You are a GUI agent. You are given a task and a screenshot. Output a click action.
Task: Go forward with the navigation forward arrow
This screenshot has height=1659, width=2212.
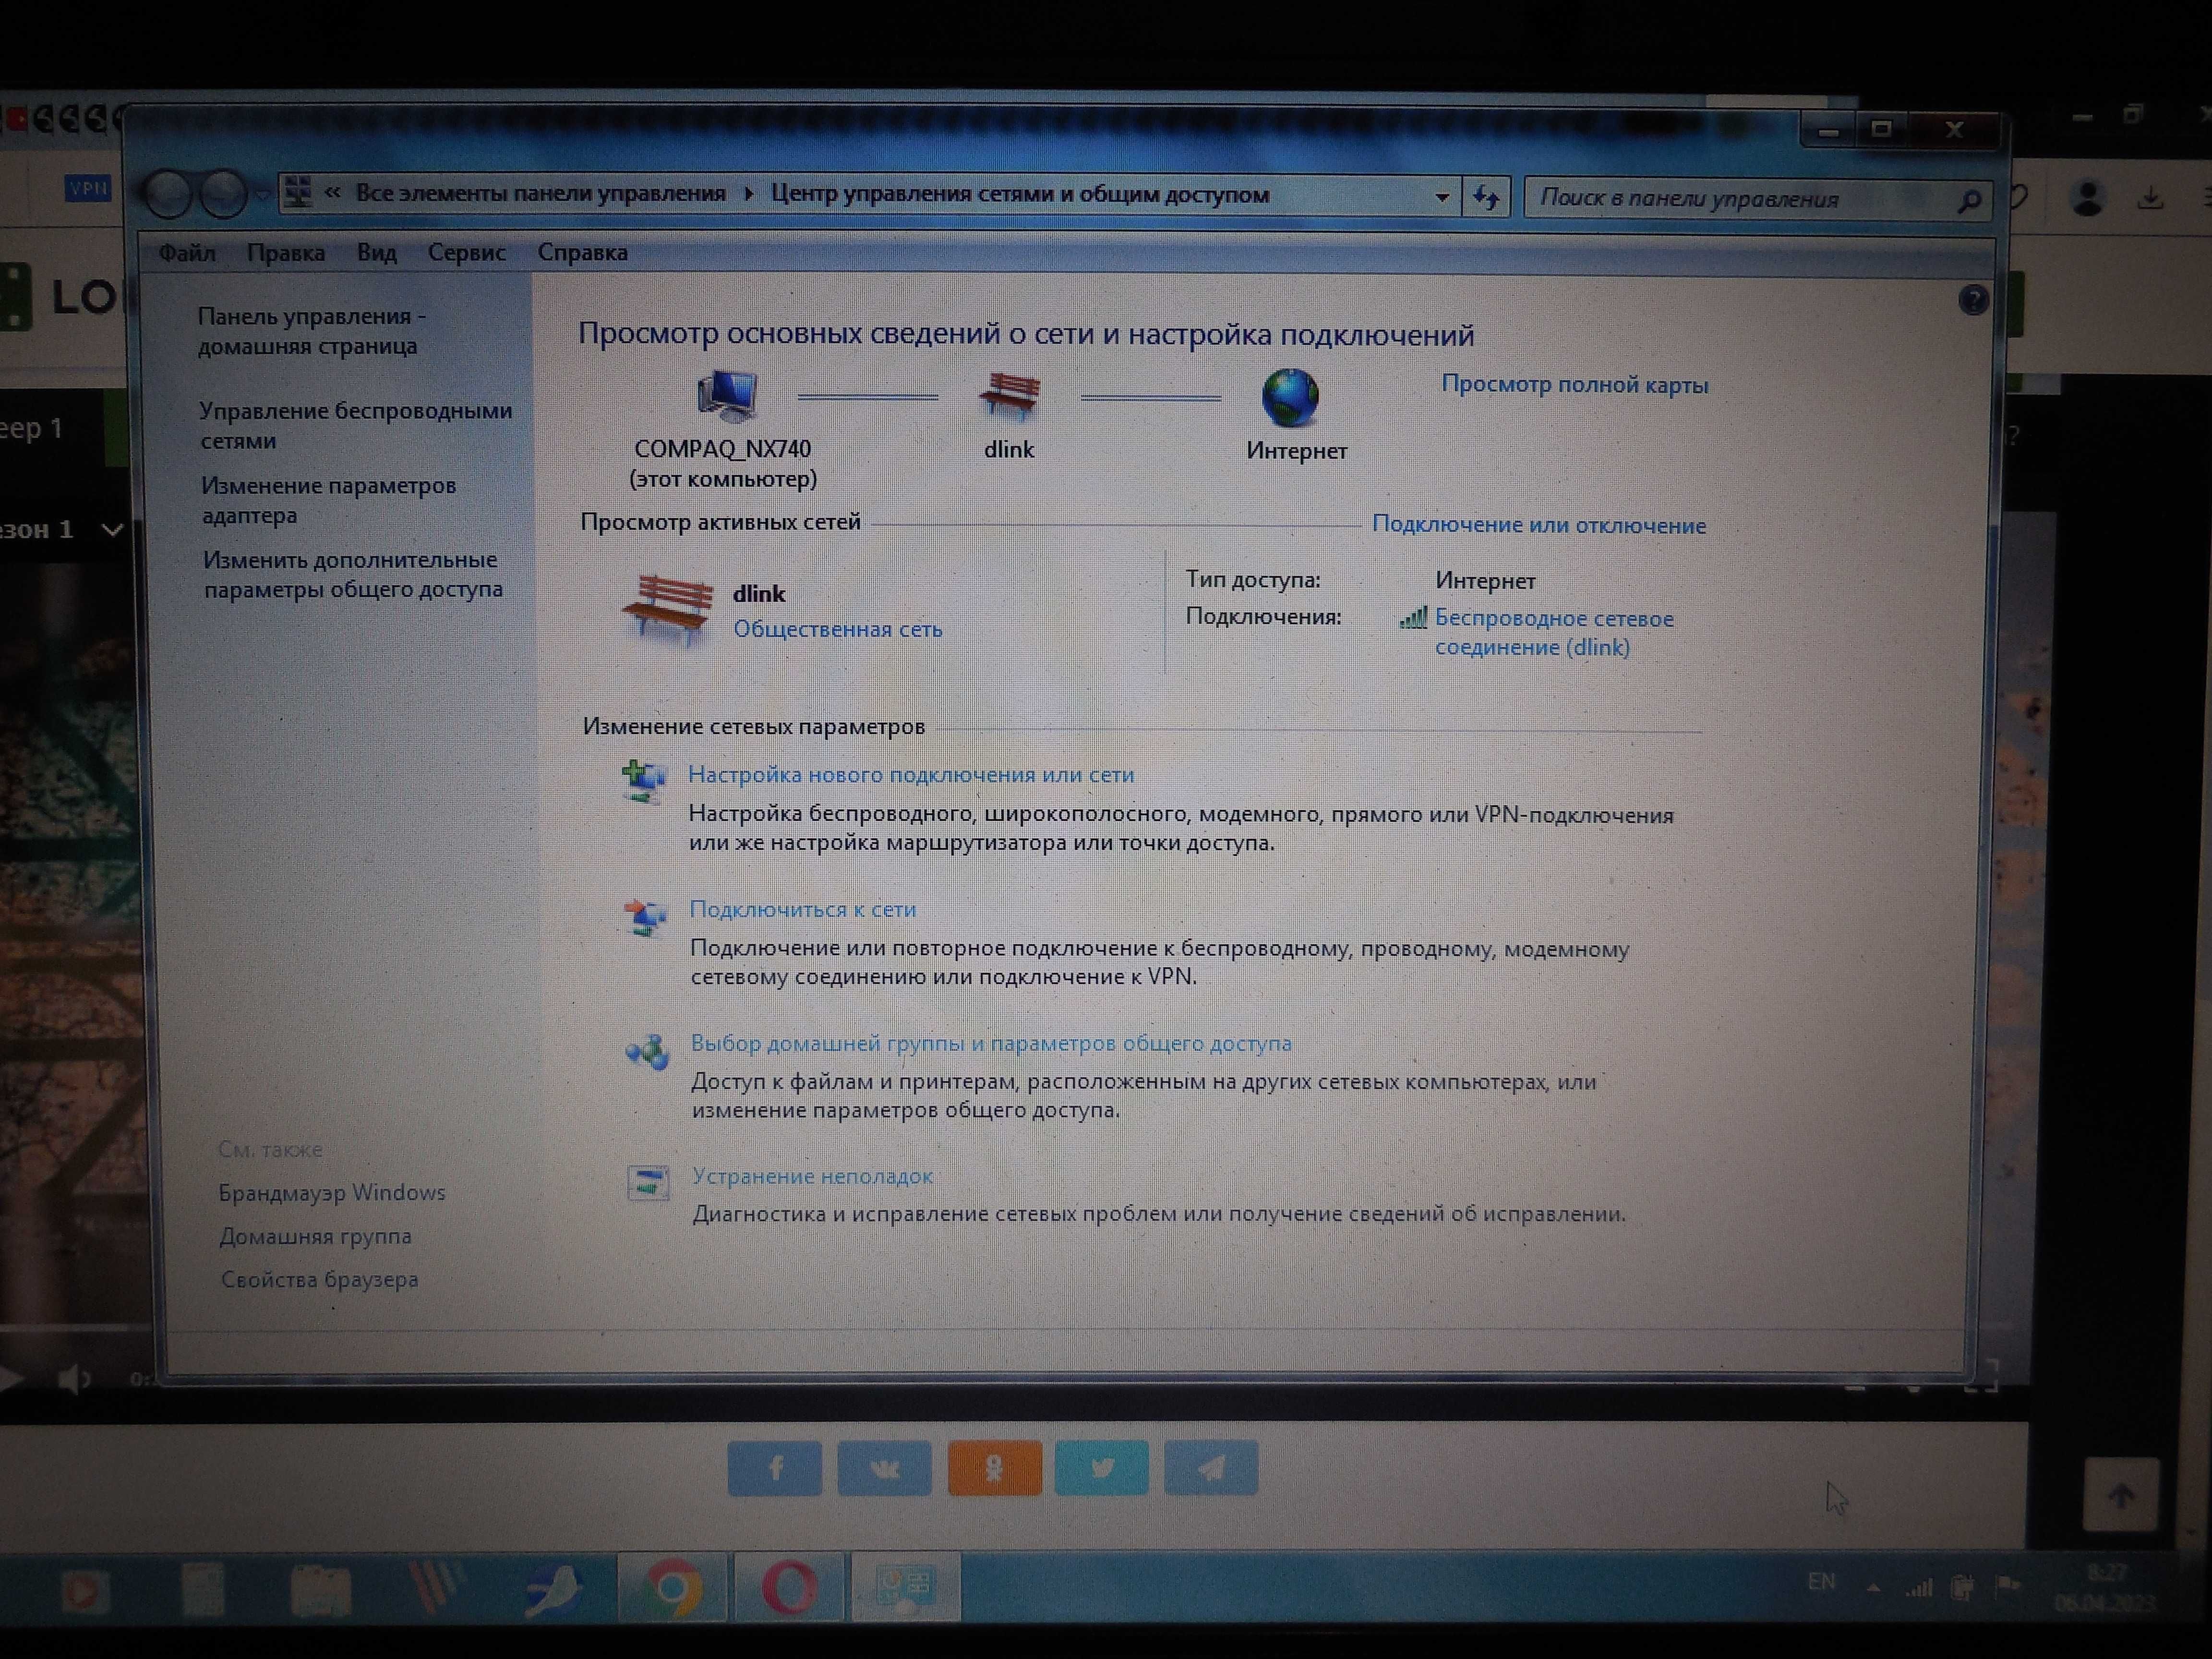click(224, 194)
